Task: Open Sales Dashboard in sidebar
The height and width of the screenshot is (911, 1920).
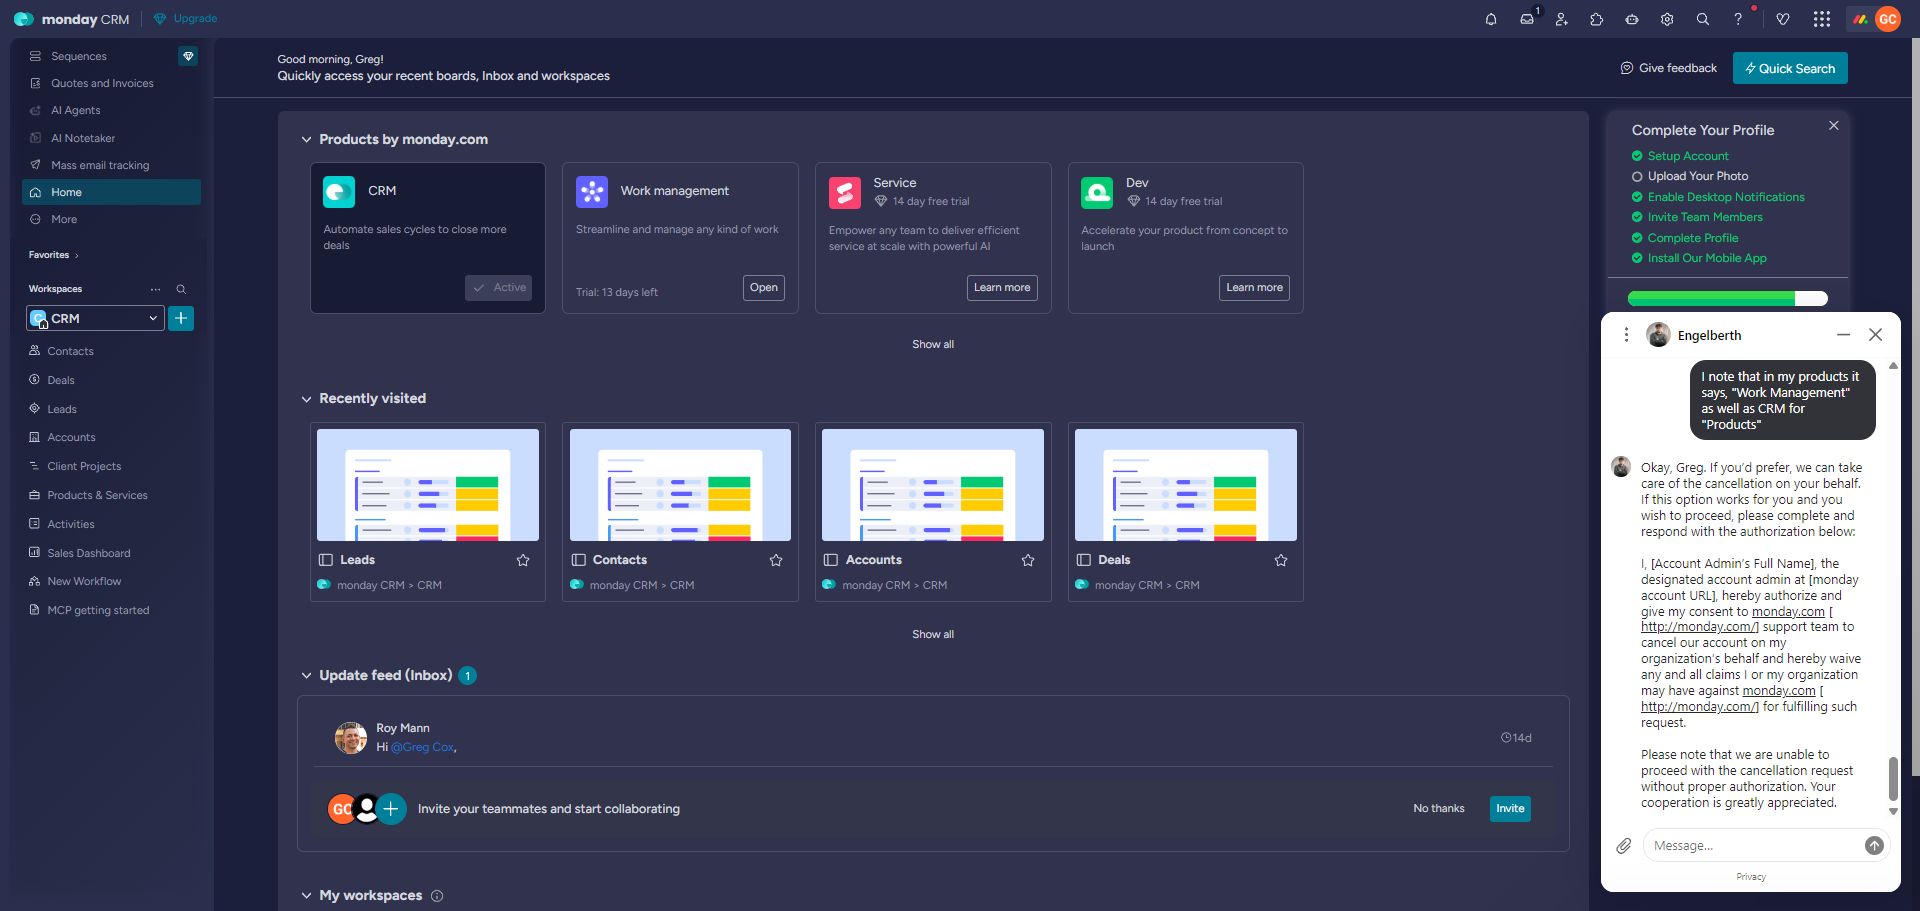Action: tap(88, 553)
